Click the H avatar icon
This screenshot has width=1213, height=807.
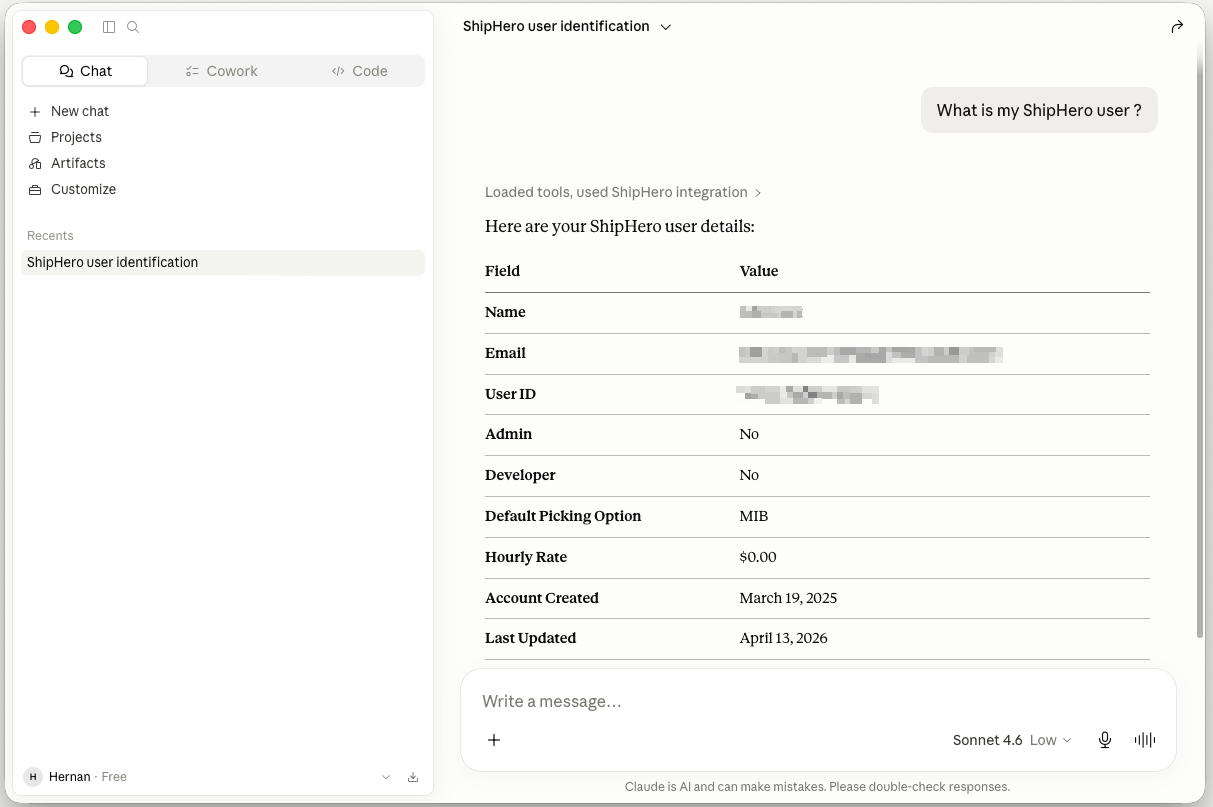[33, 777]
